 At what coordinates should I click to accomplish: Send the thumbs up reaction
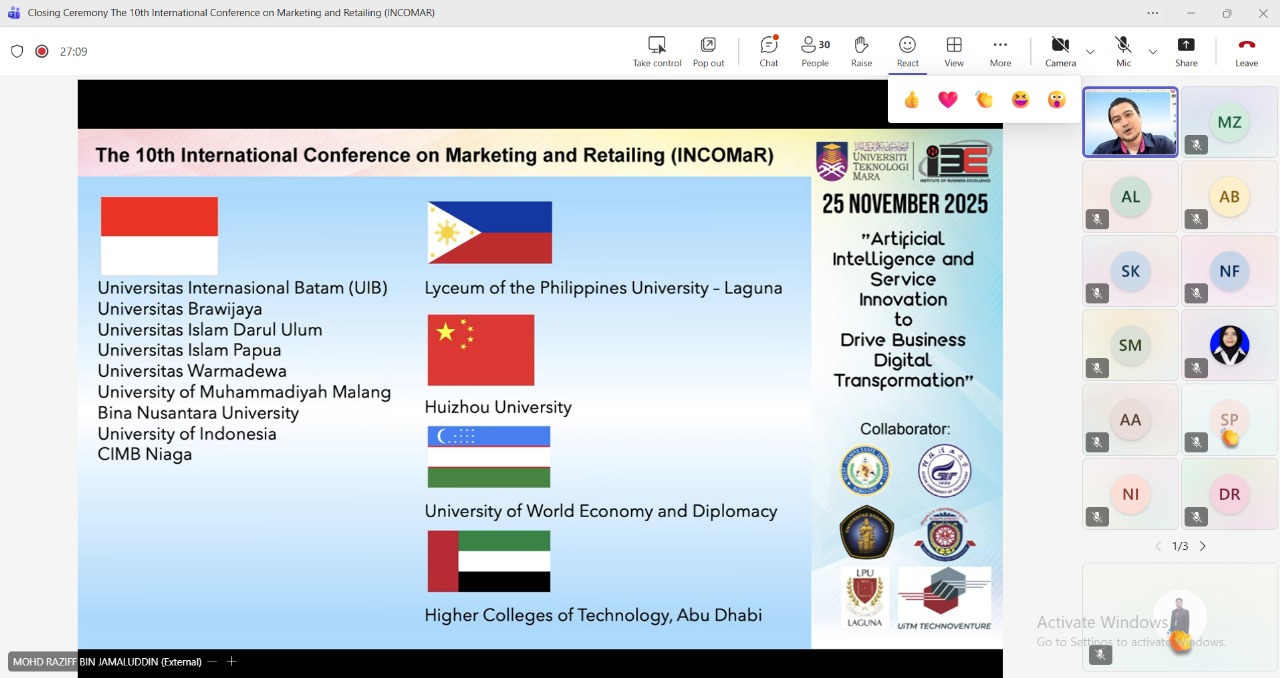[x=911, y=100]
